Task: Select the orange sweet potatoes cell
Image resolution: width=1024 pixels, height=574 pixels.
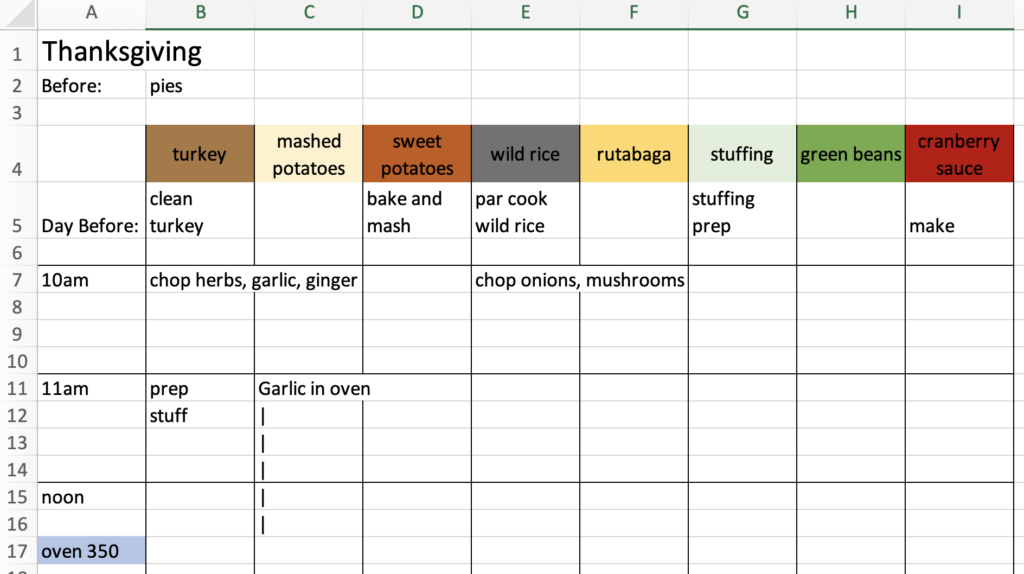Action: (417, 154)
